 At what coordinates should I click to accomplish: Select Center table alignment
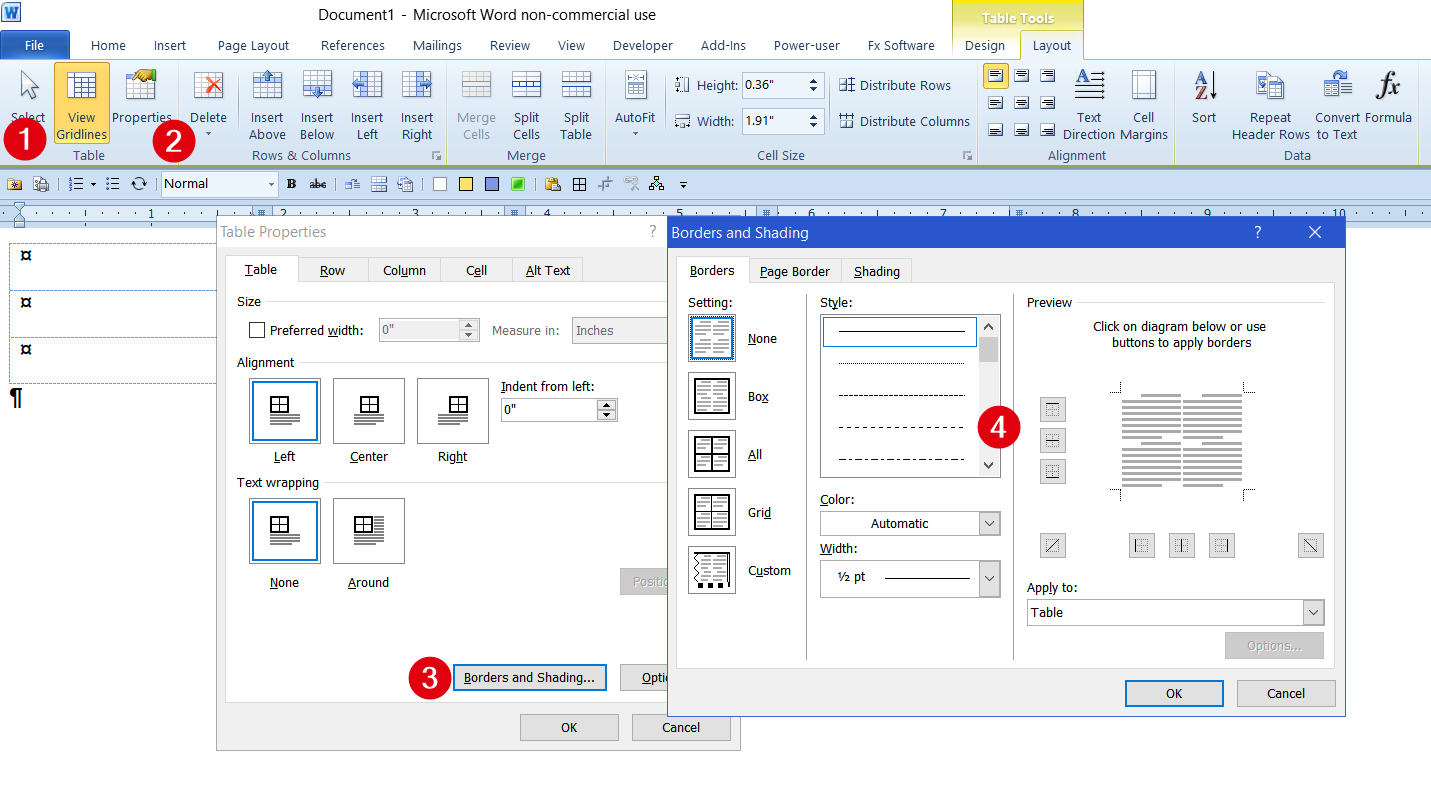369,411
